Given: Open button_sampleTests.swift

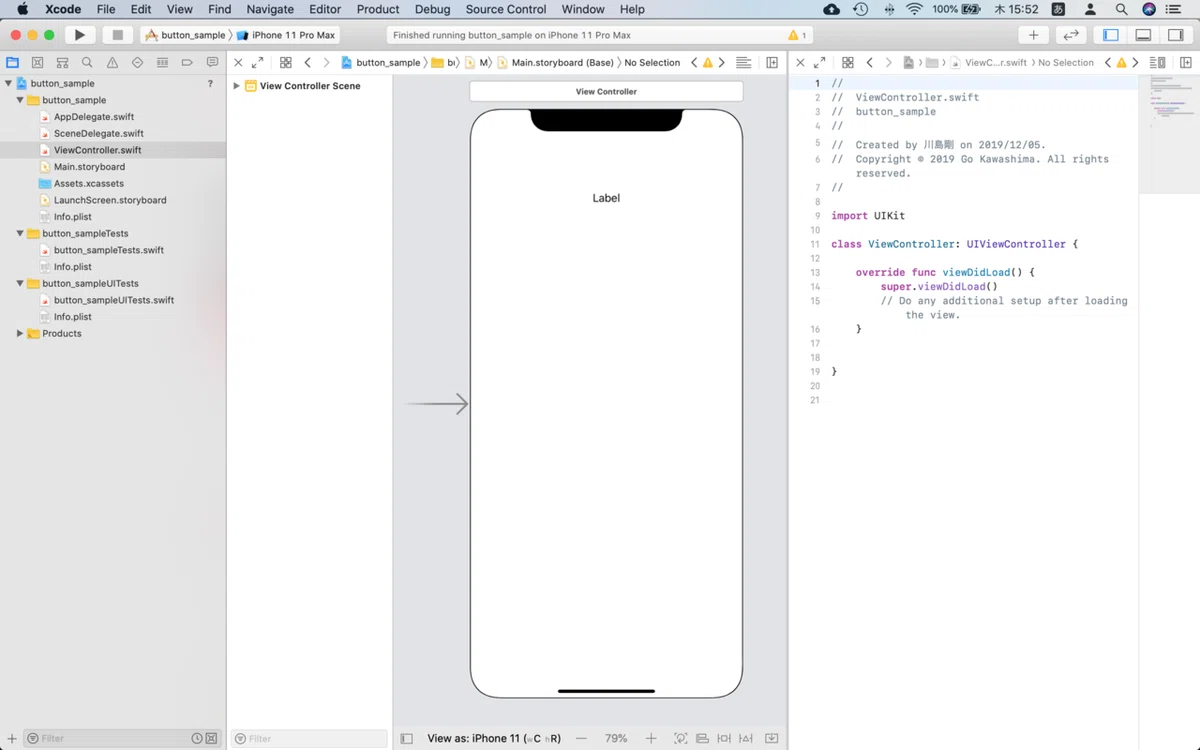Looking at the screenshot, I should 109,250.
